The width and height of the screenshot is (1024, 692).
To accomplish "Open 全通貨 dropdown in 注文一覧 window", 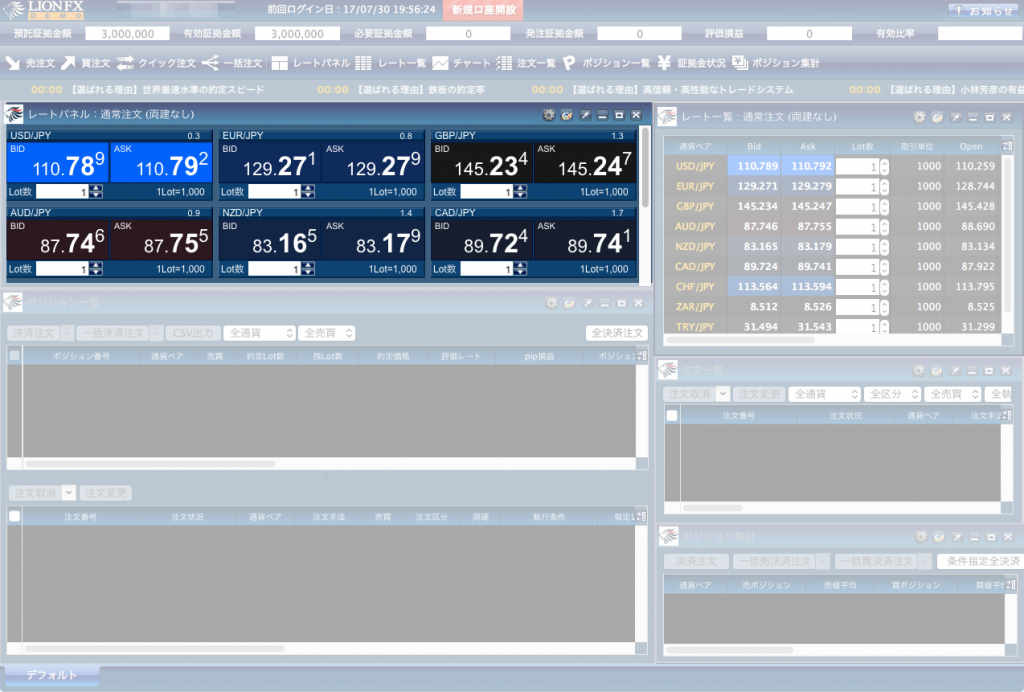I will click(x=825, y=394).
